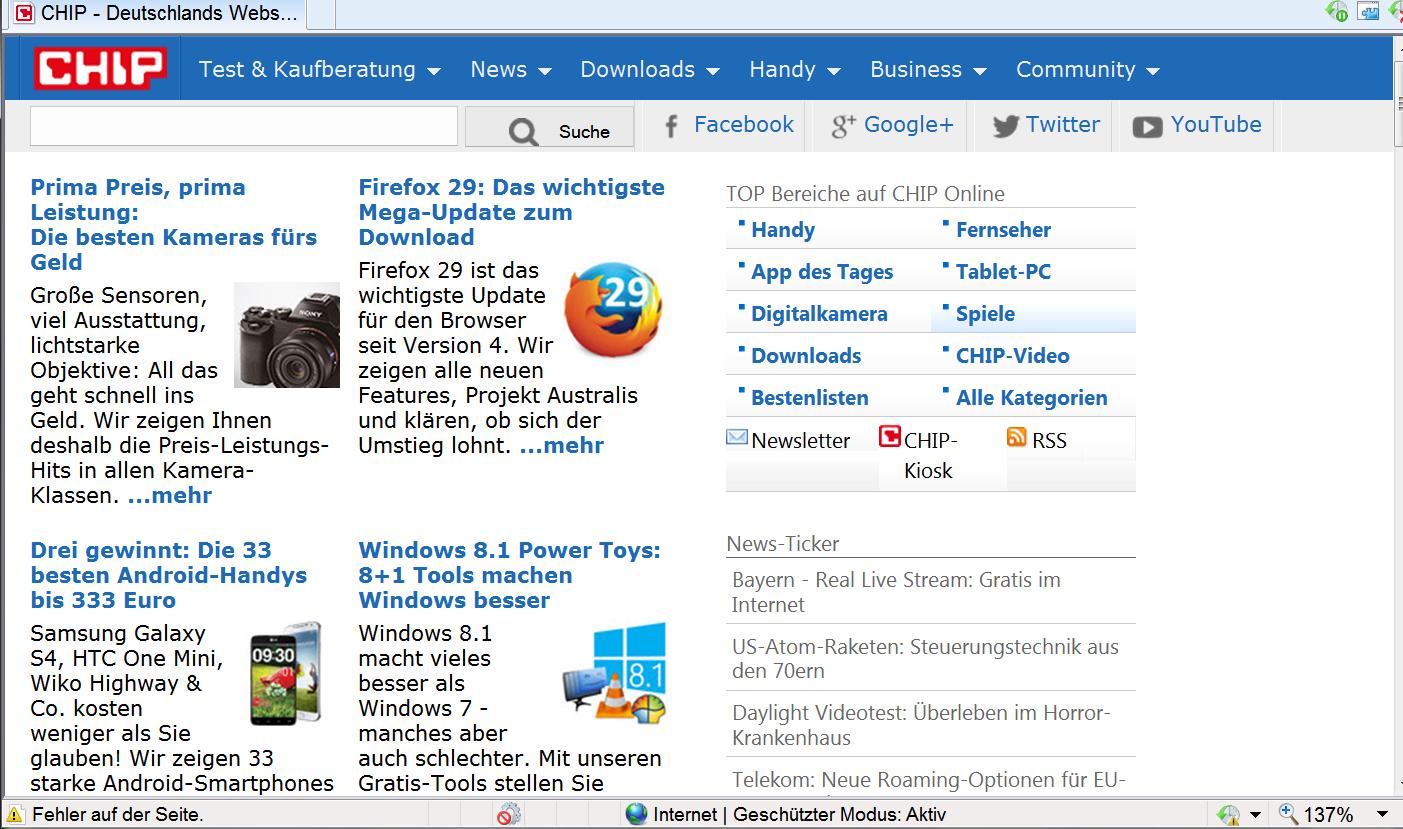Click inside the search text field
1403x829 pixels.
[243, 127]
